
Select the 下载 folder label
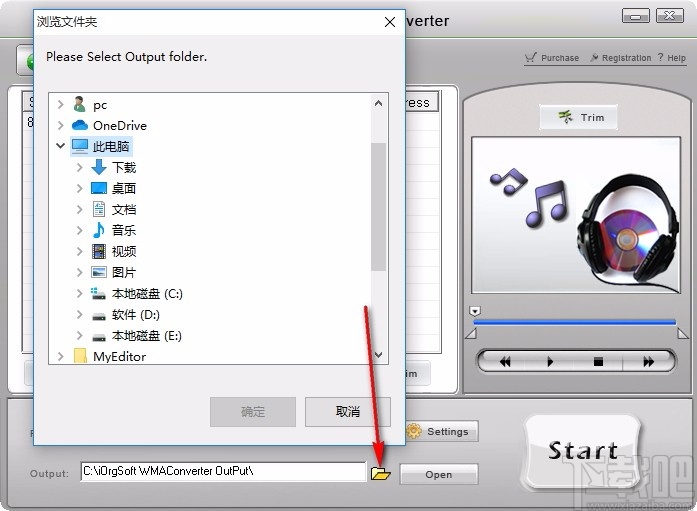pyautogui.click(x=124, y=168)
